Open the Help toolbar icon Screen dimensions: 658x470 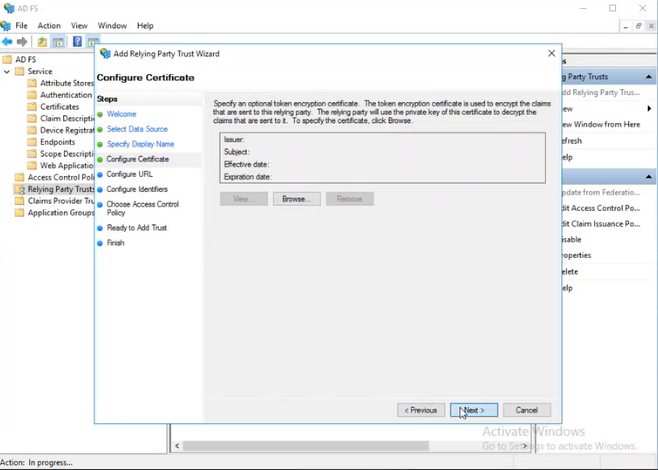[77, 41]
